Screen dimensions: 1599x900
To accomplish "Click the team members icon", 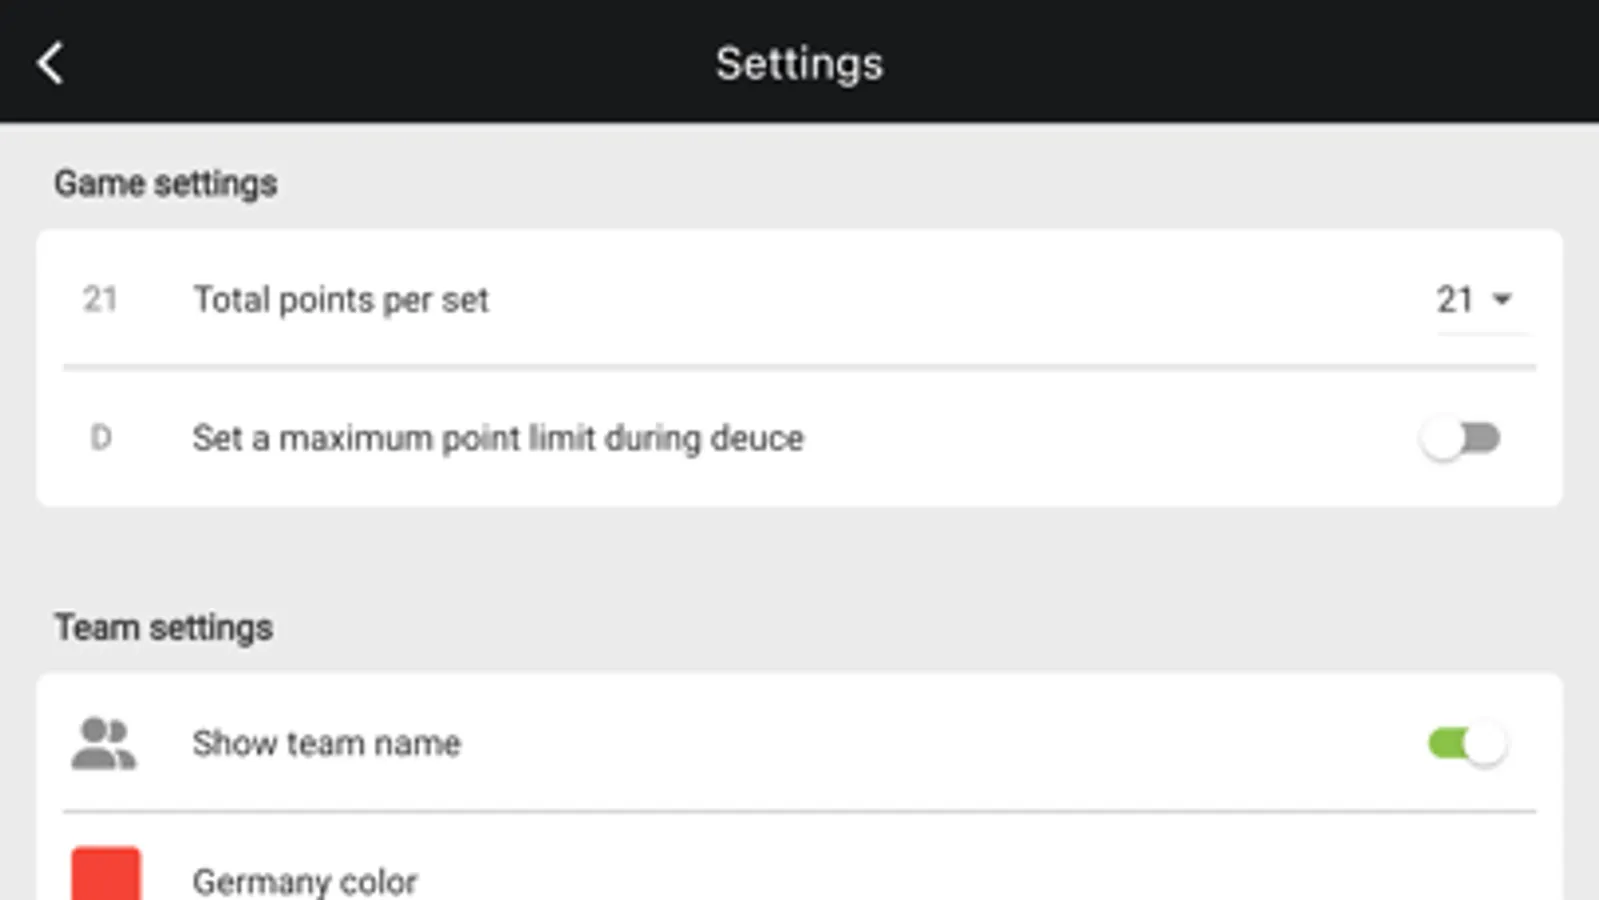I will [x=103, y=742].
